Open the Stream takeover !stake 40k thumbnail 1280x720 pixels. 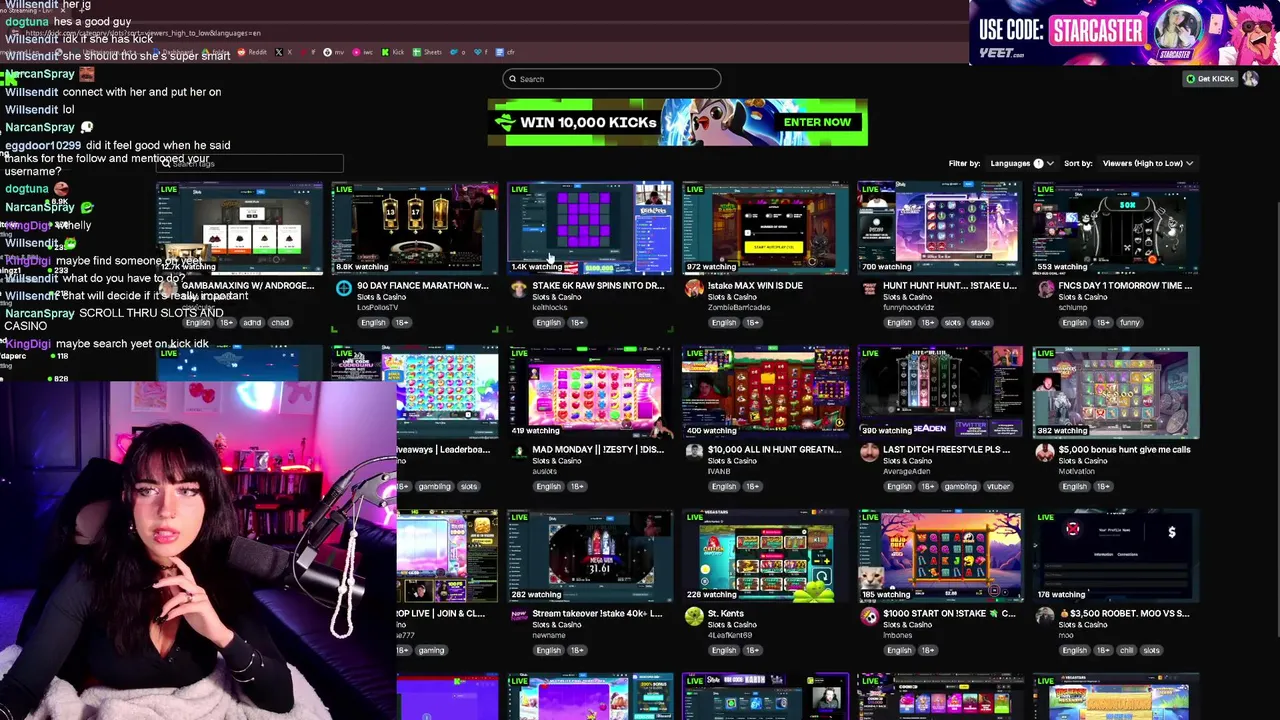[590, 556]
